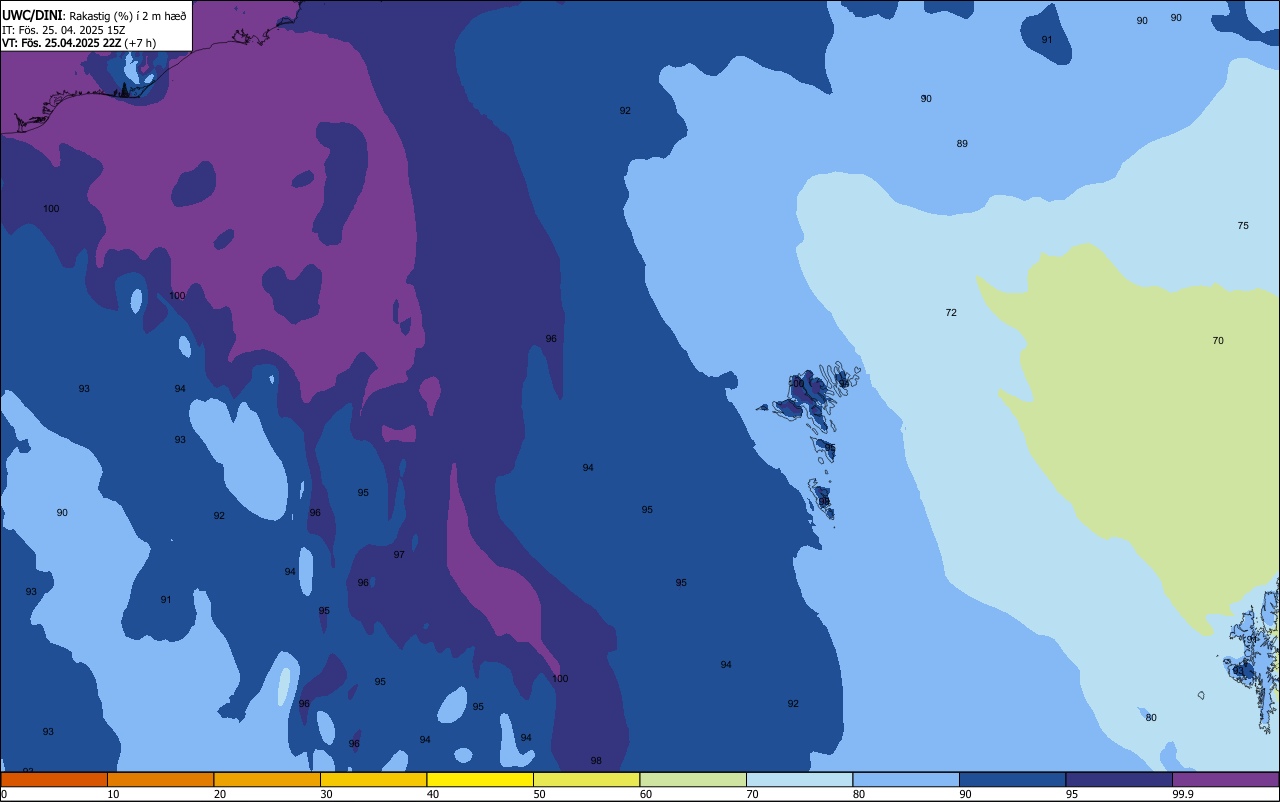The width and height of the screenshot is (1280, 802).
Task: Click the dark orange 0–10 legend swatch
Action: point(54,779)
